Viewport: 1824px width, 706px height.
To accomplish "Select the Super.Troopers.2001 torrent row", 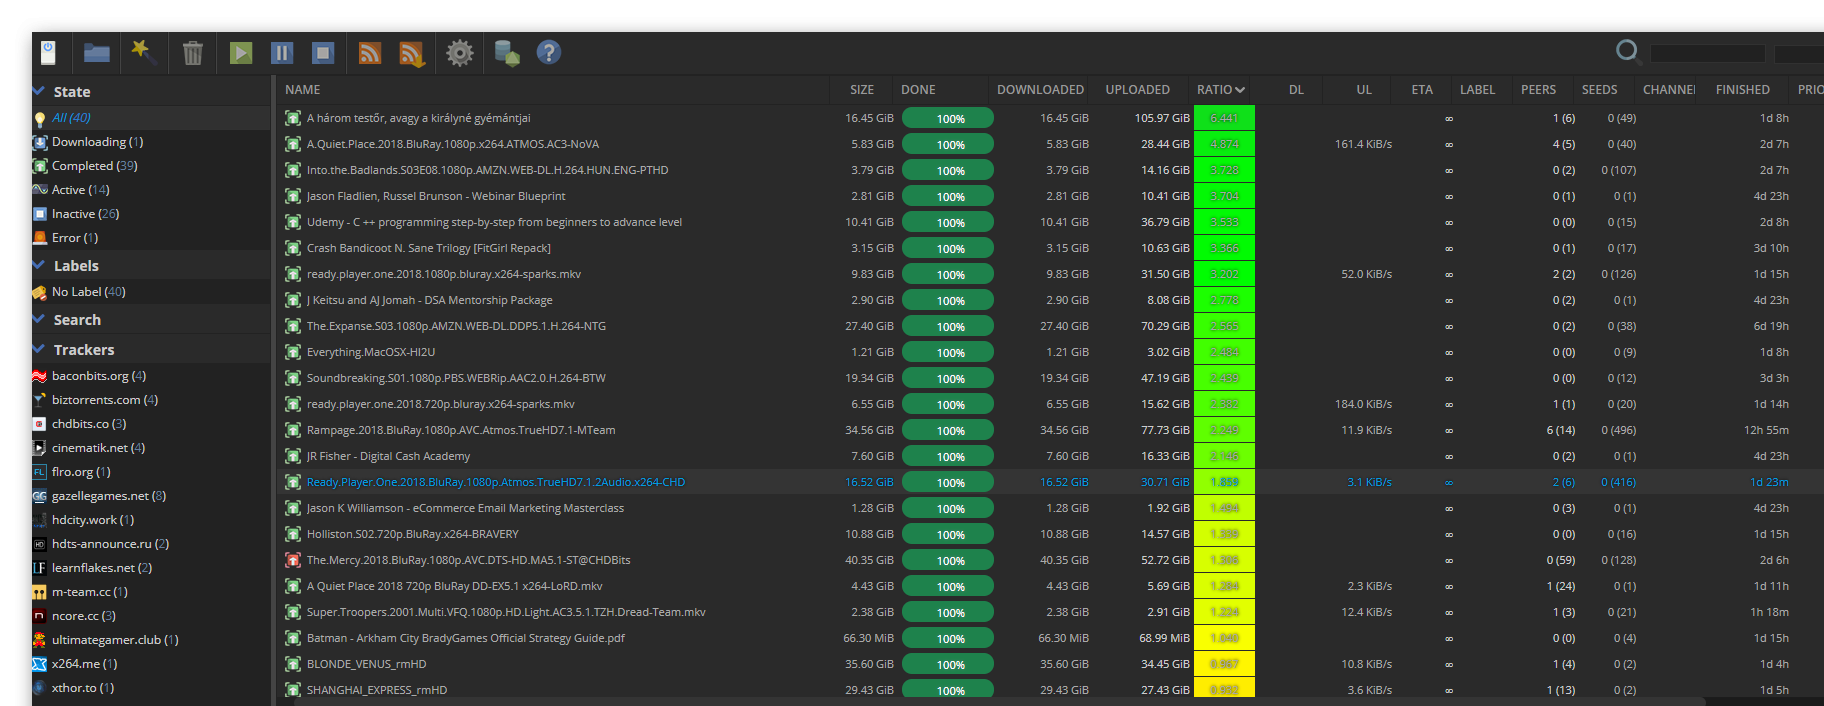I will tap(1050, 612).
